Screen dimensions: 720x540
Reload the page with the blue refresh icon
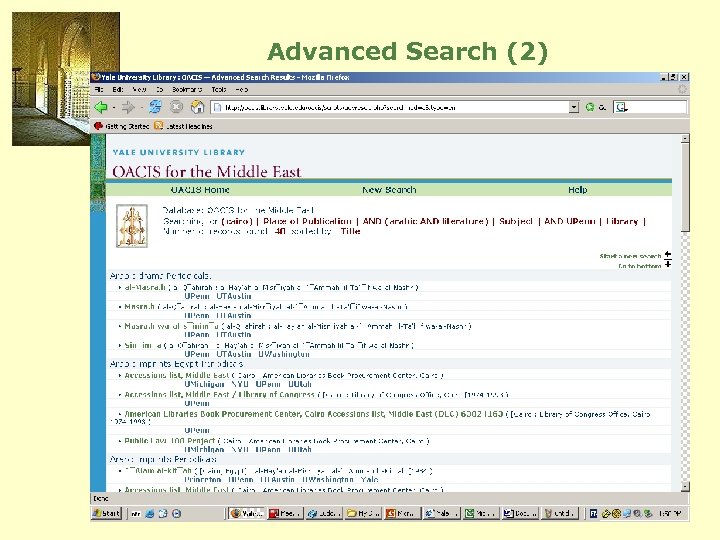click(x=155, y=107)
